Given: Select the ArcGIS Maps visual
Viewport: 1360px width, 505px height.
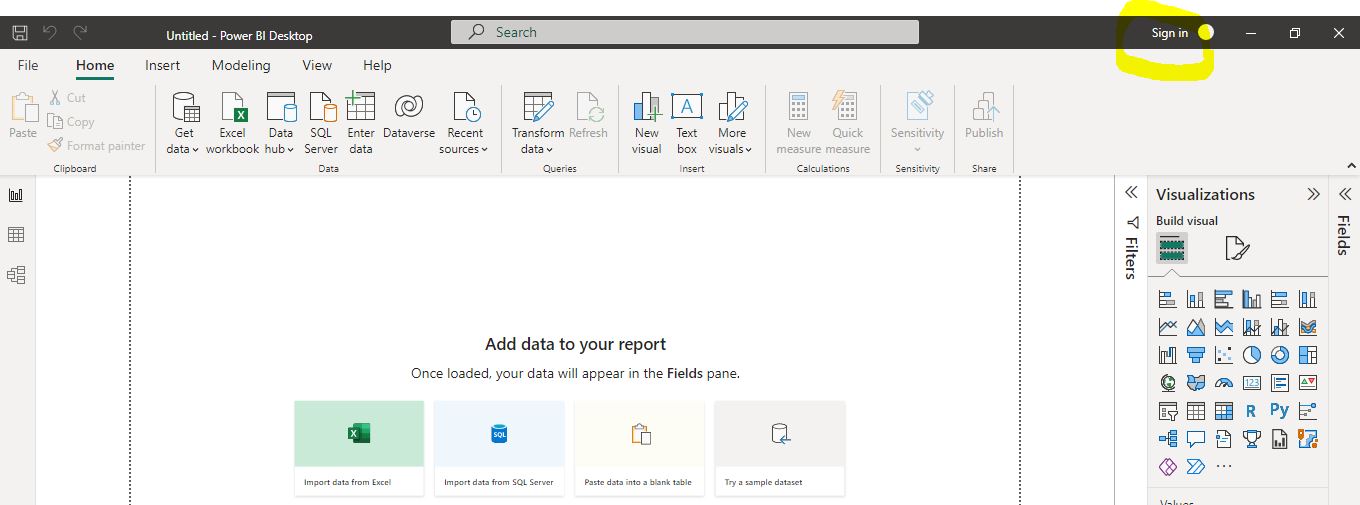Looking at the screenshot, I should tap(1307, 438).
